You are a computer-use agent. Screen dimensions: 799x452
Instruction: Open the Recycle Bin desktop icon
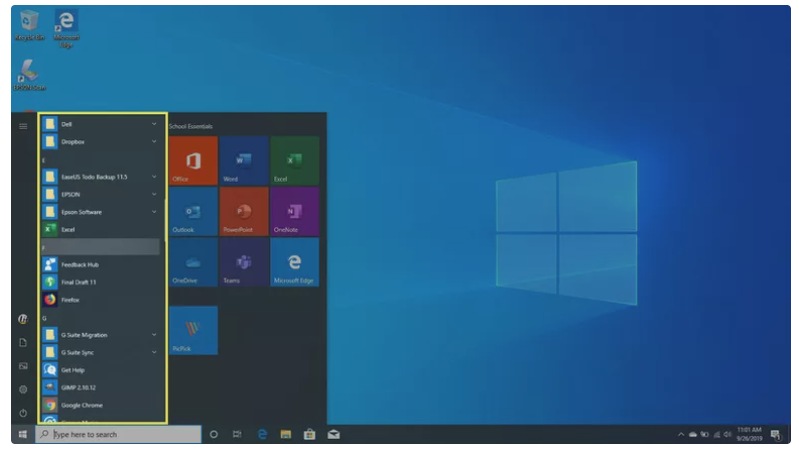tap(29, 25)
